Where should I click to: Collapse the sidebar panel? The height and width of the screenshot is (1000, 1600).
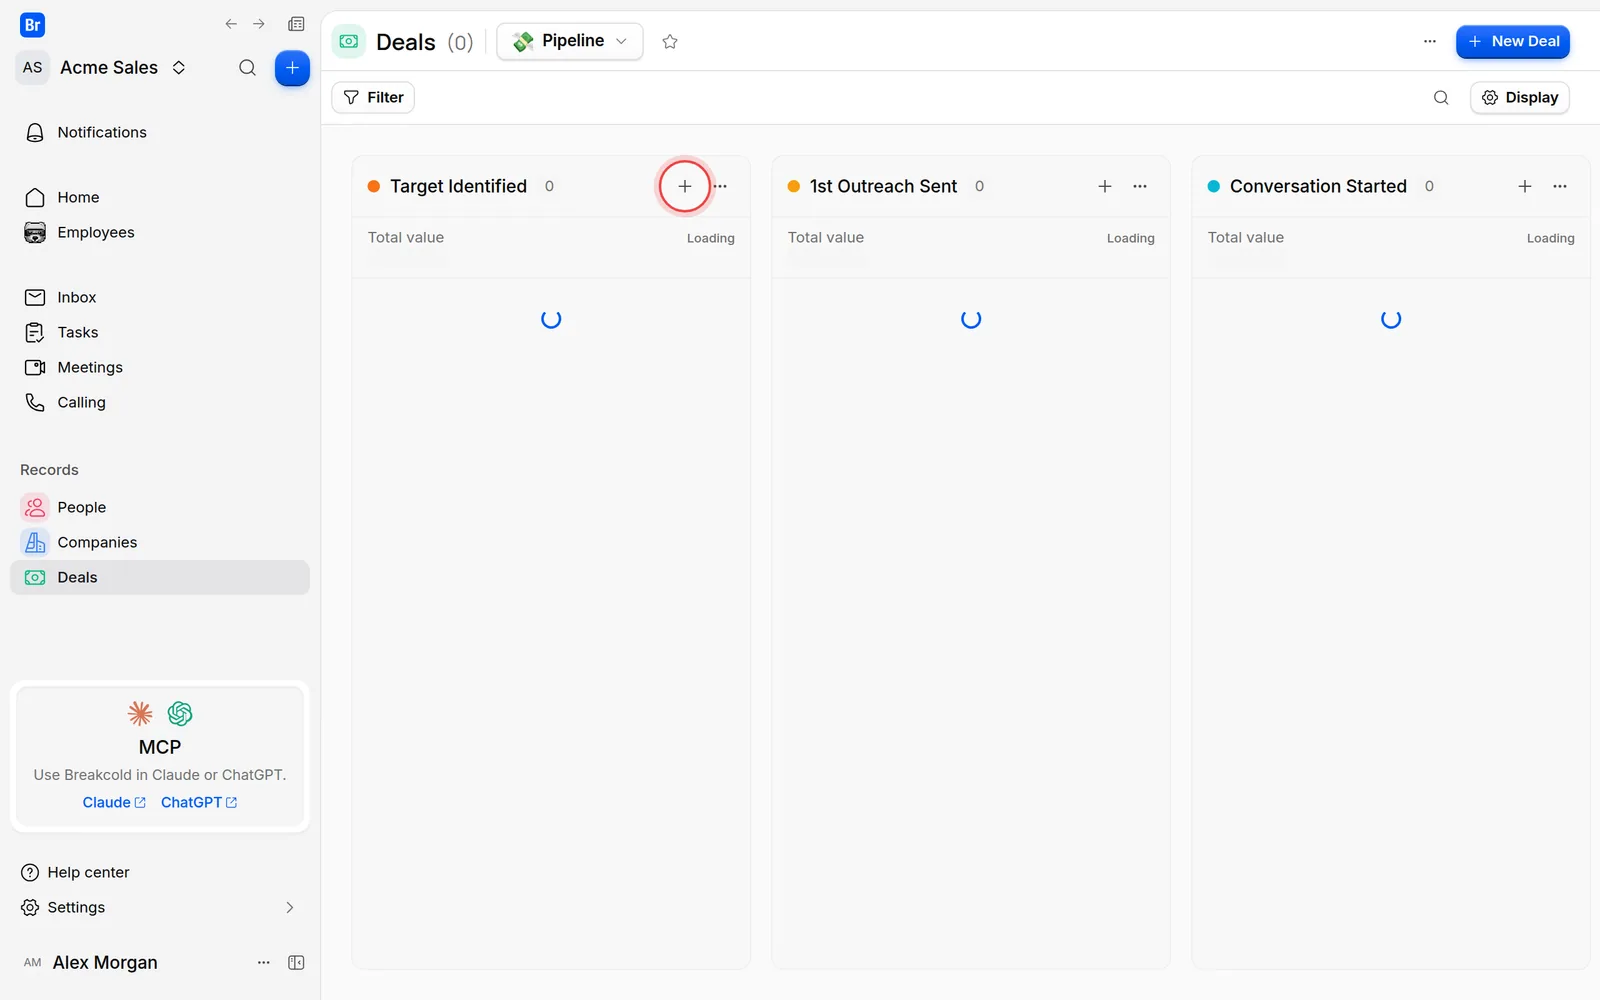tap(296, 962)
